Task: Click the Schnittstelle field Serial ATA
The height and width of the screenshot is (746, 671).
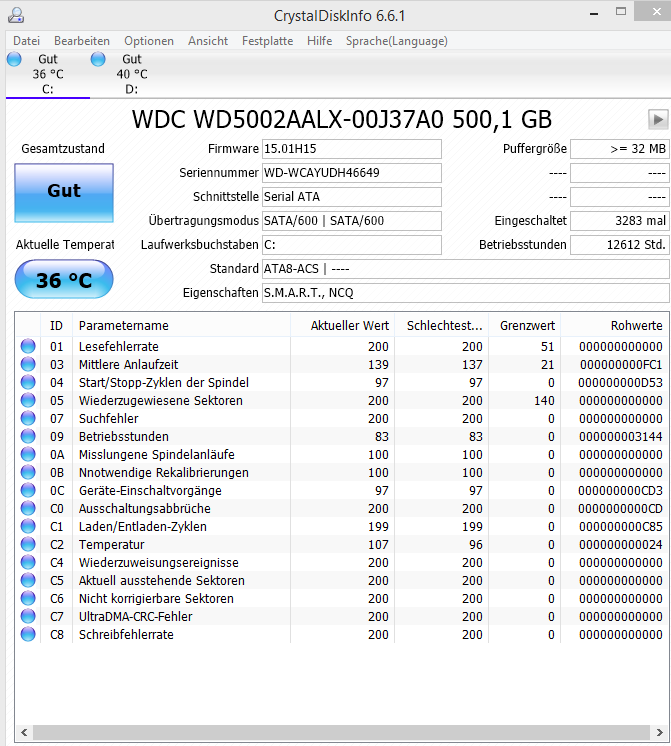Action: [x=352, y=196]
